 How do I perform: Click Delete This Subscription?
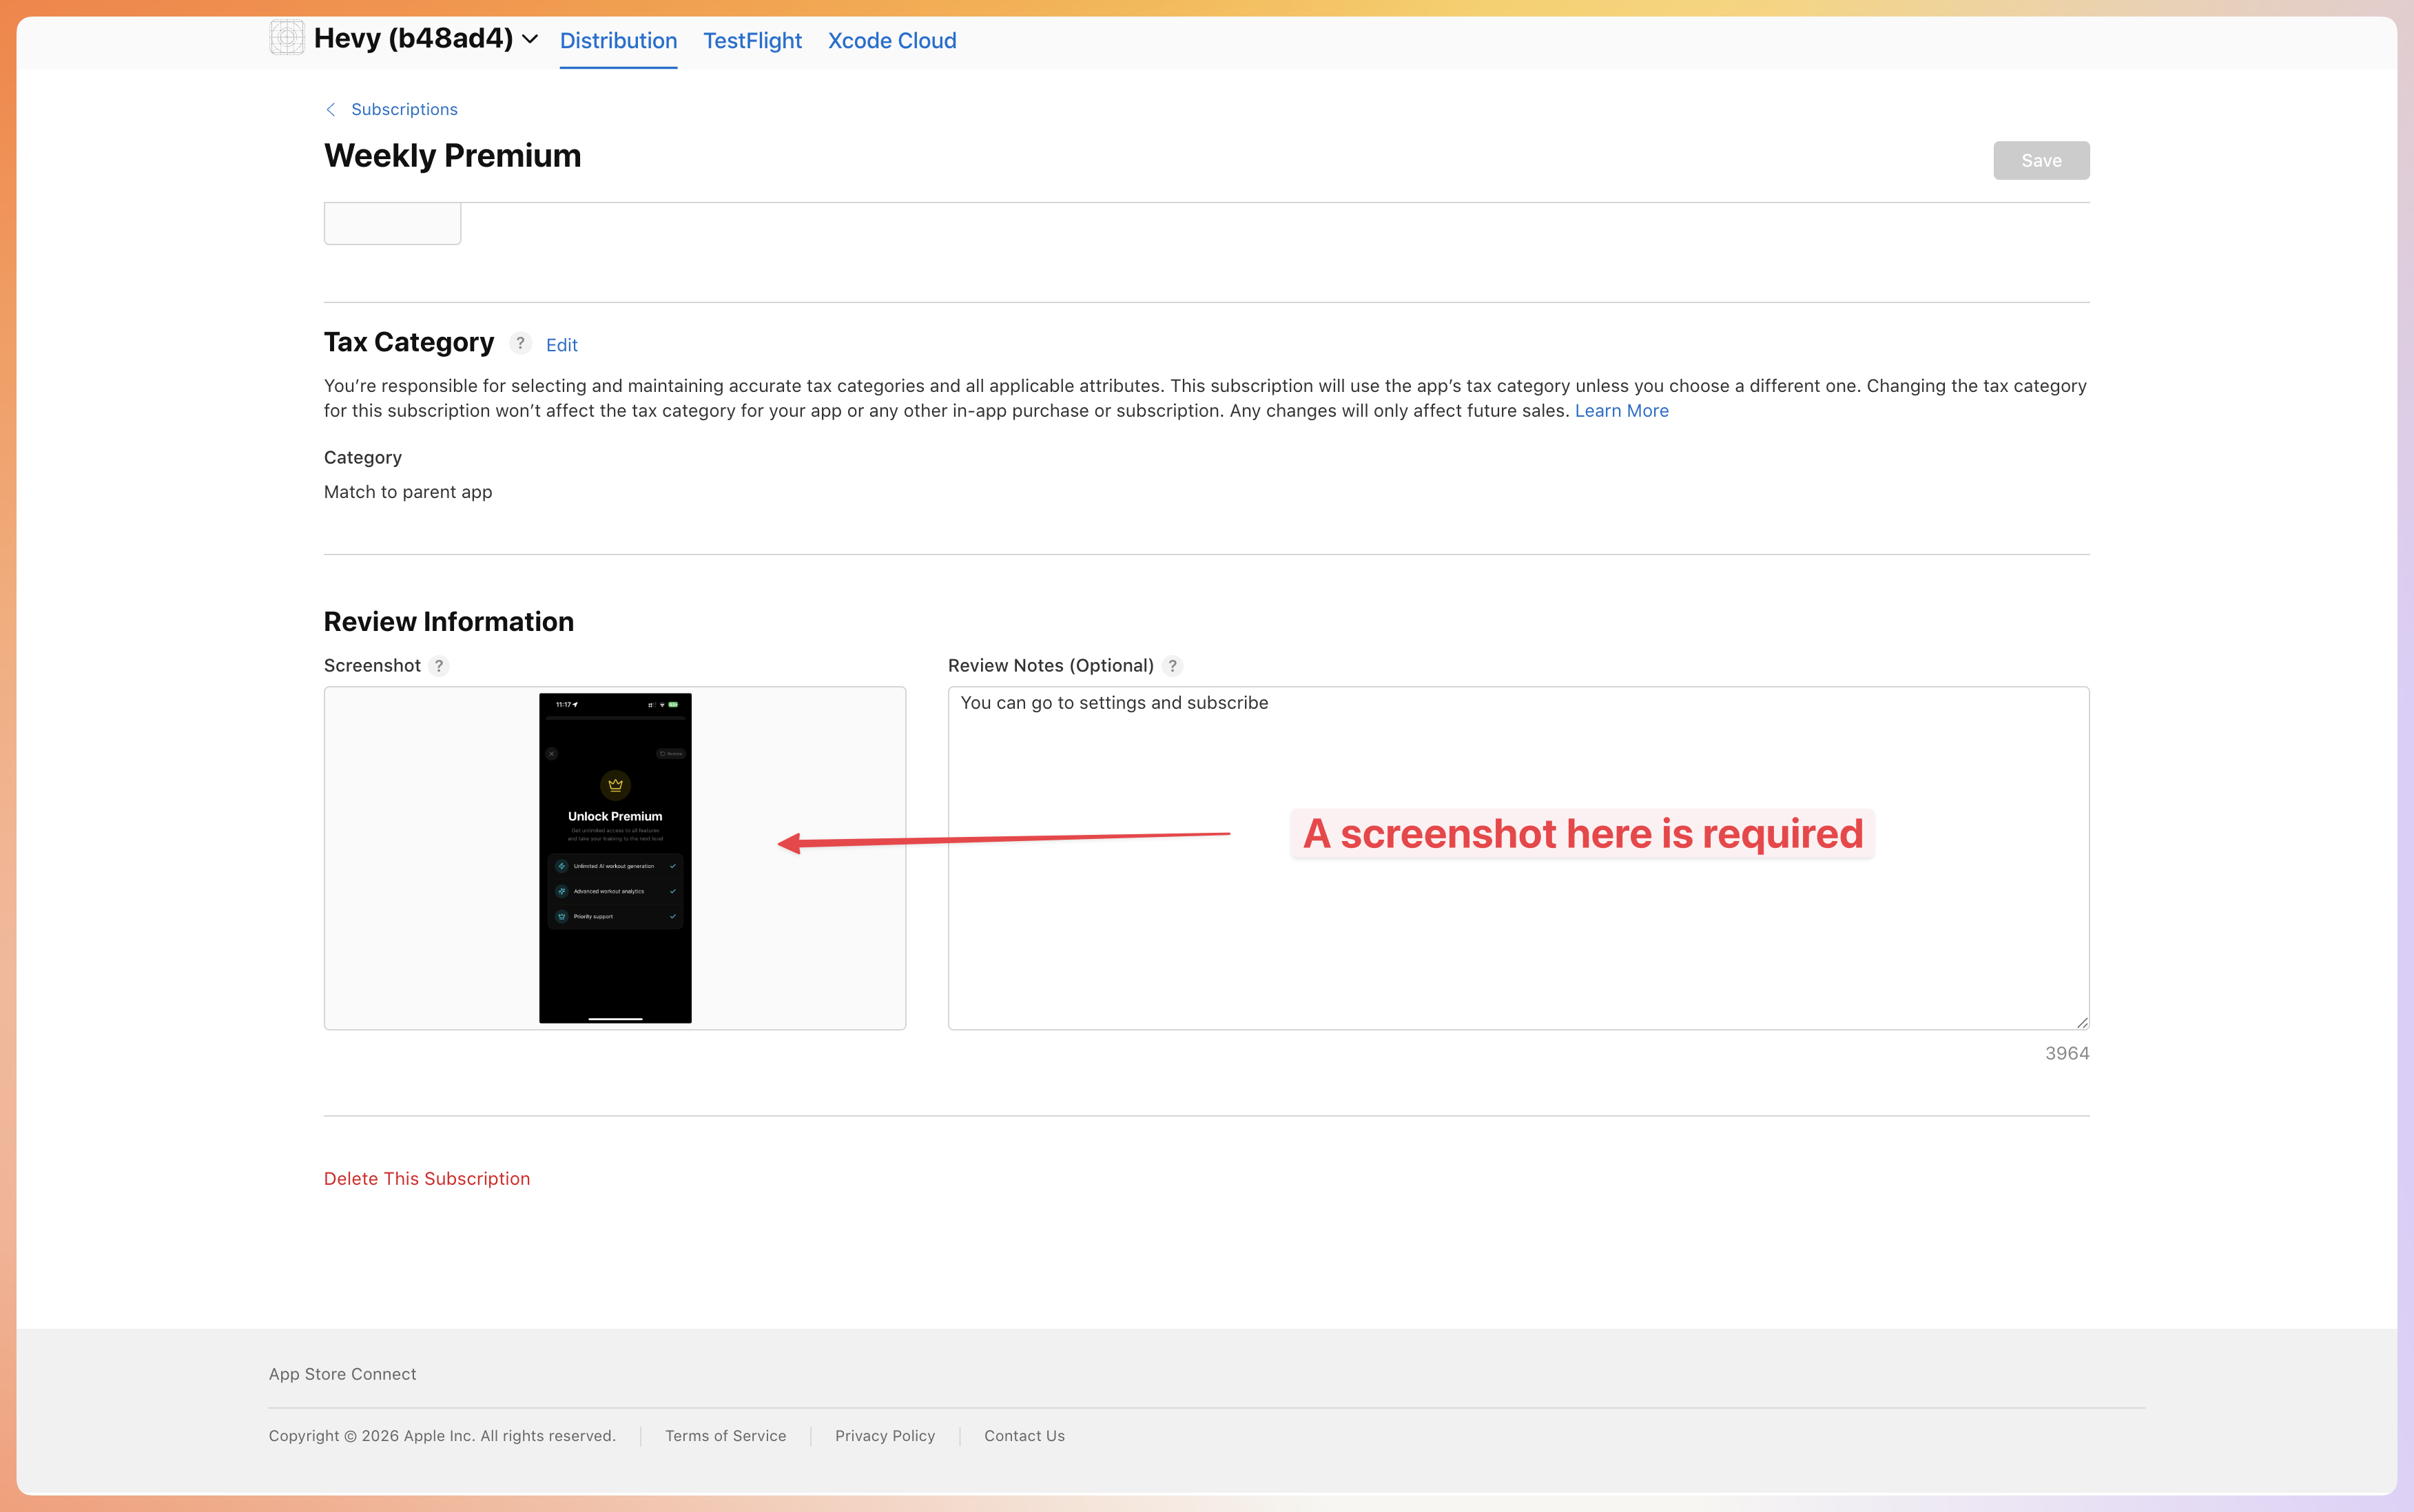(427, 1178)
